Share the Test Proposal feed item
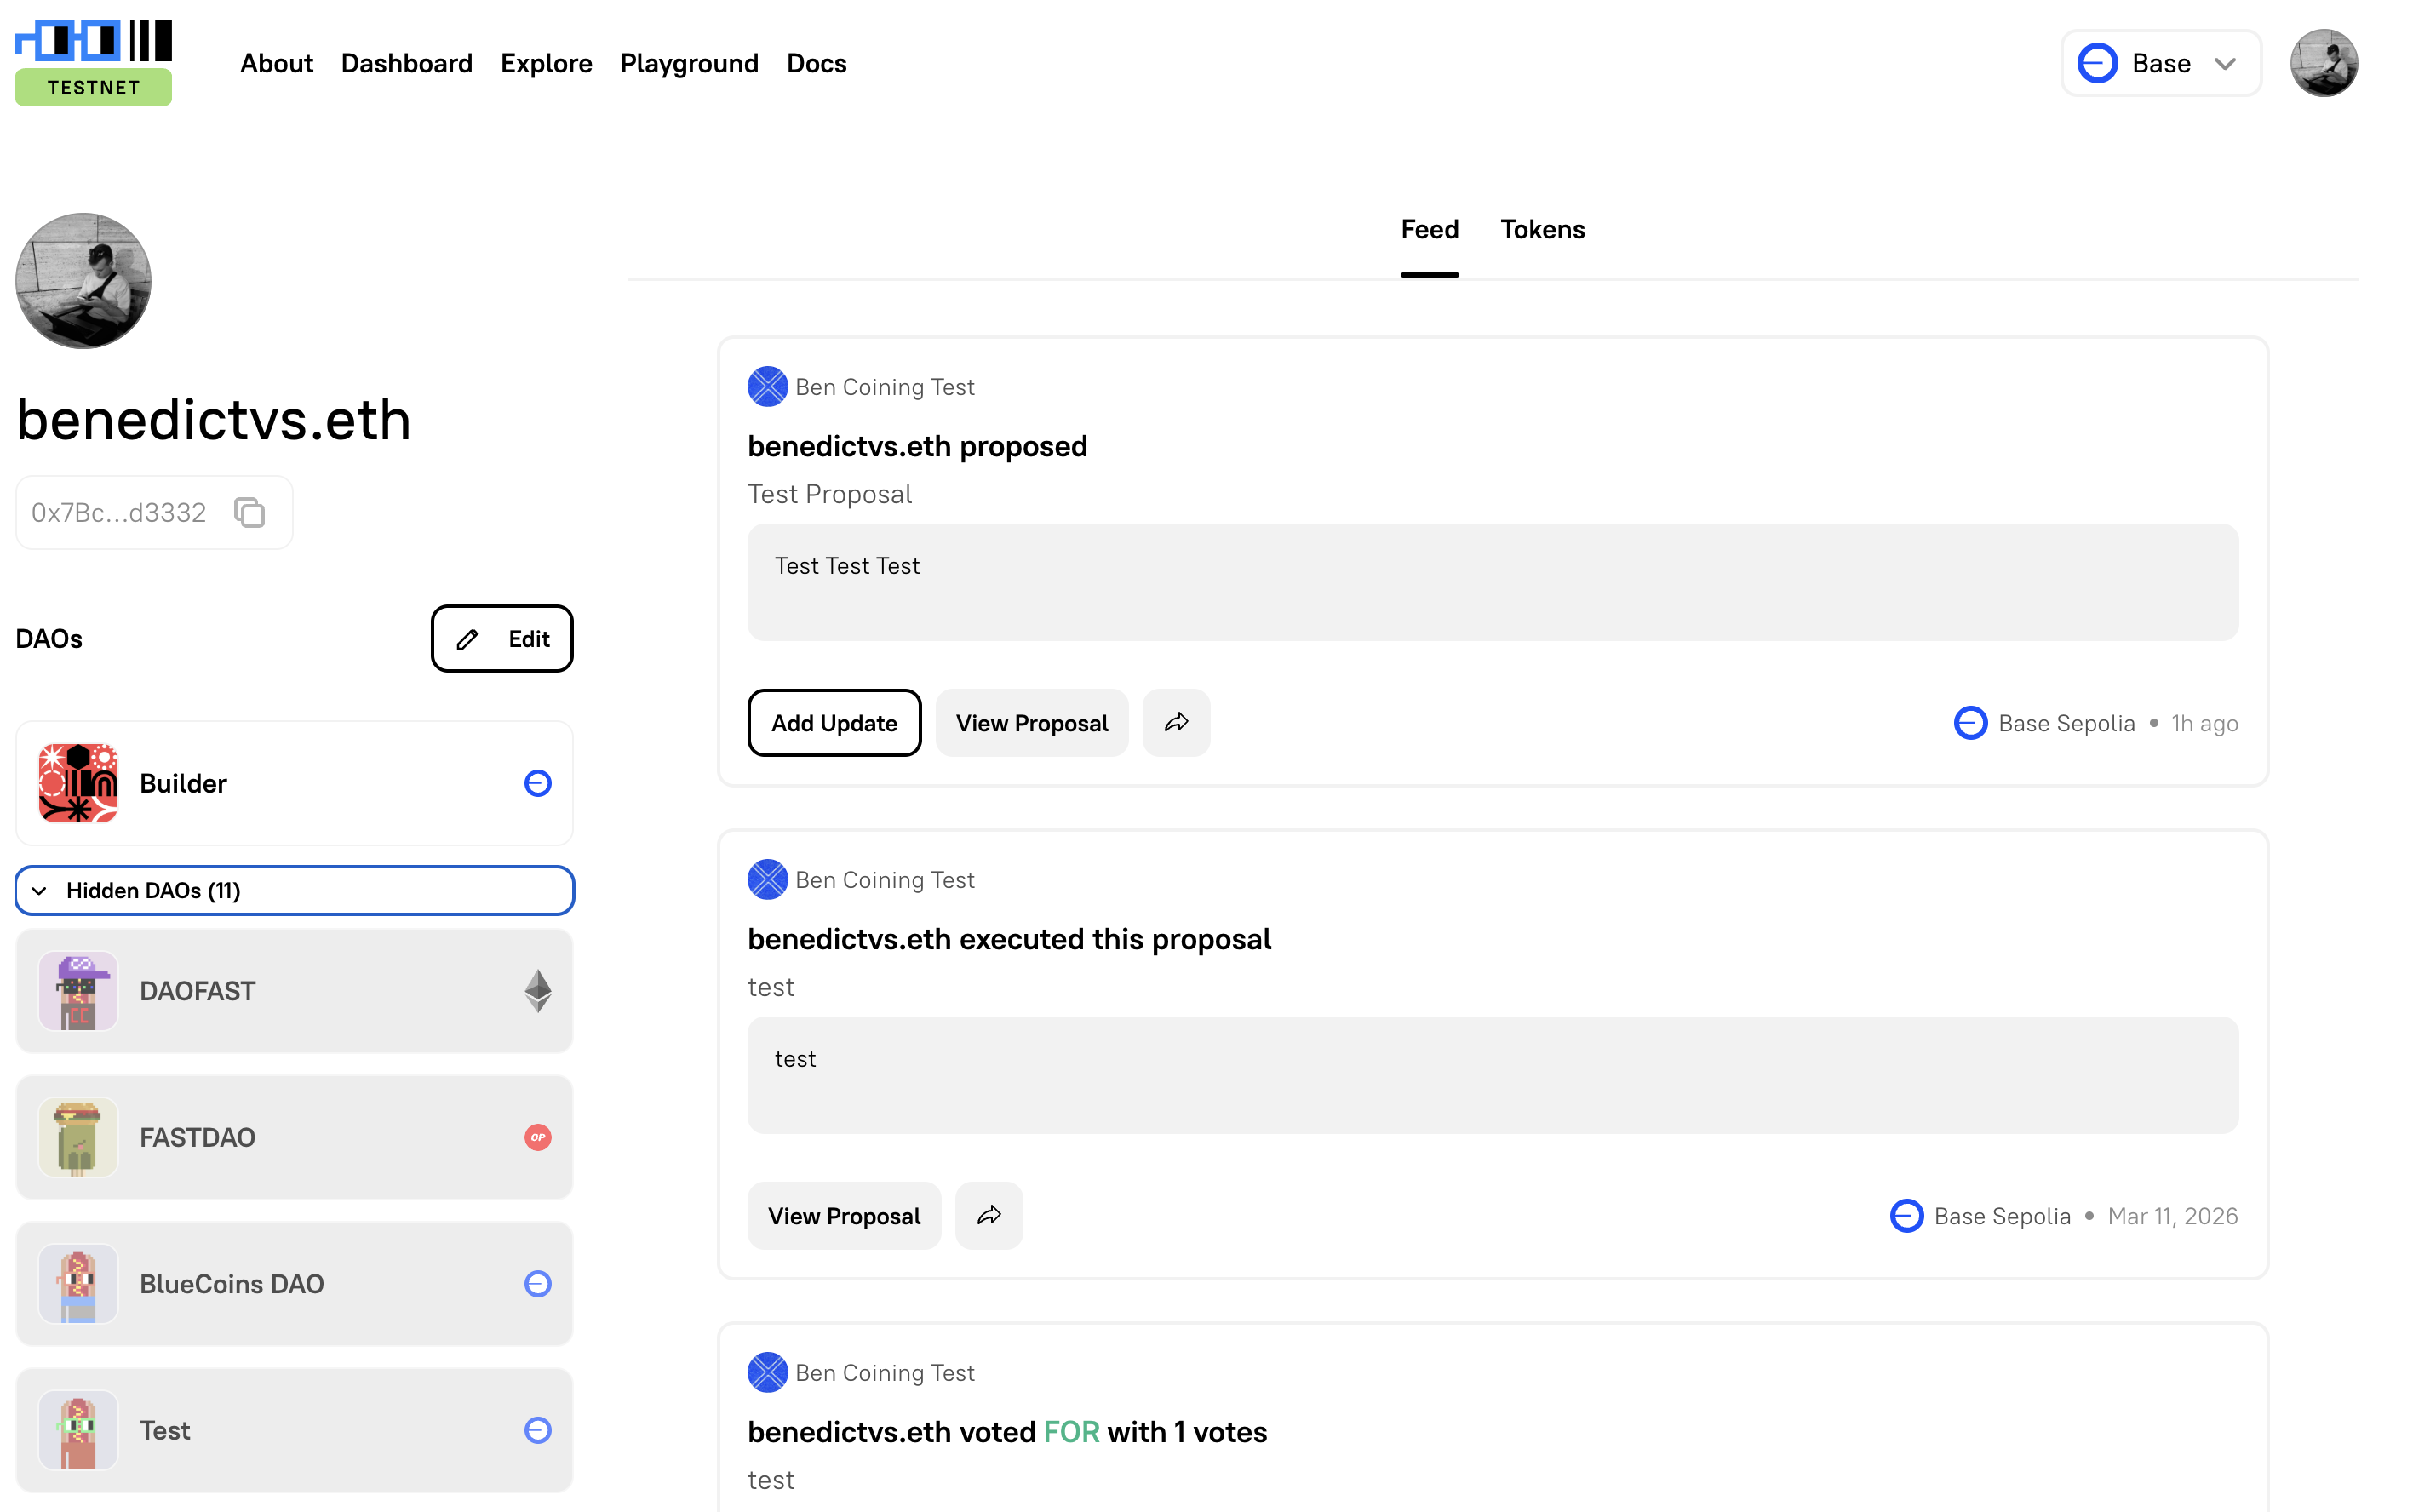Image resolution: width=2413 pixels, height=1512 pixels. (x=1176, y=722)
